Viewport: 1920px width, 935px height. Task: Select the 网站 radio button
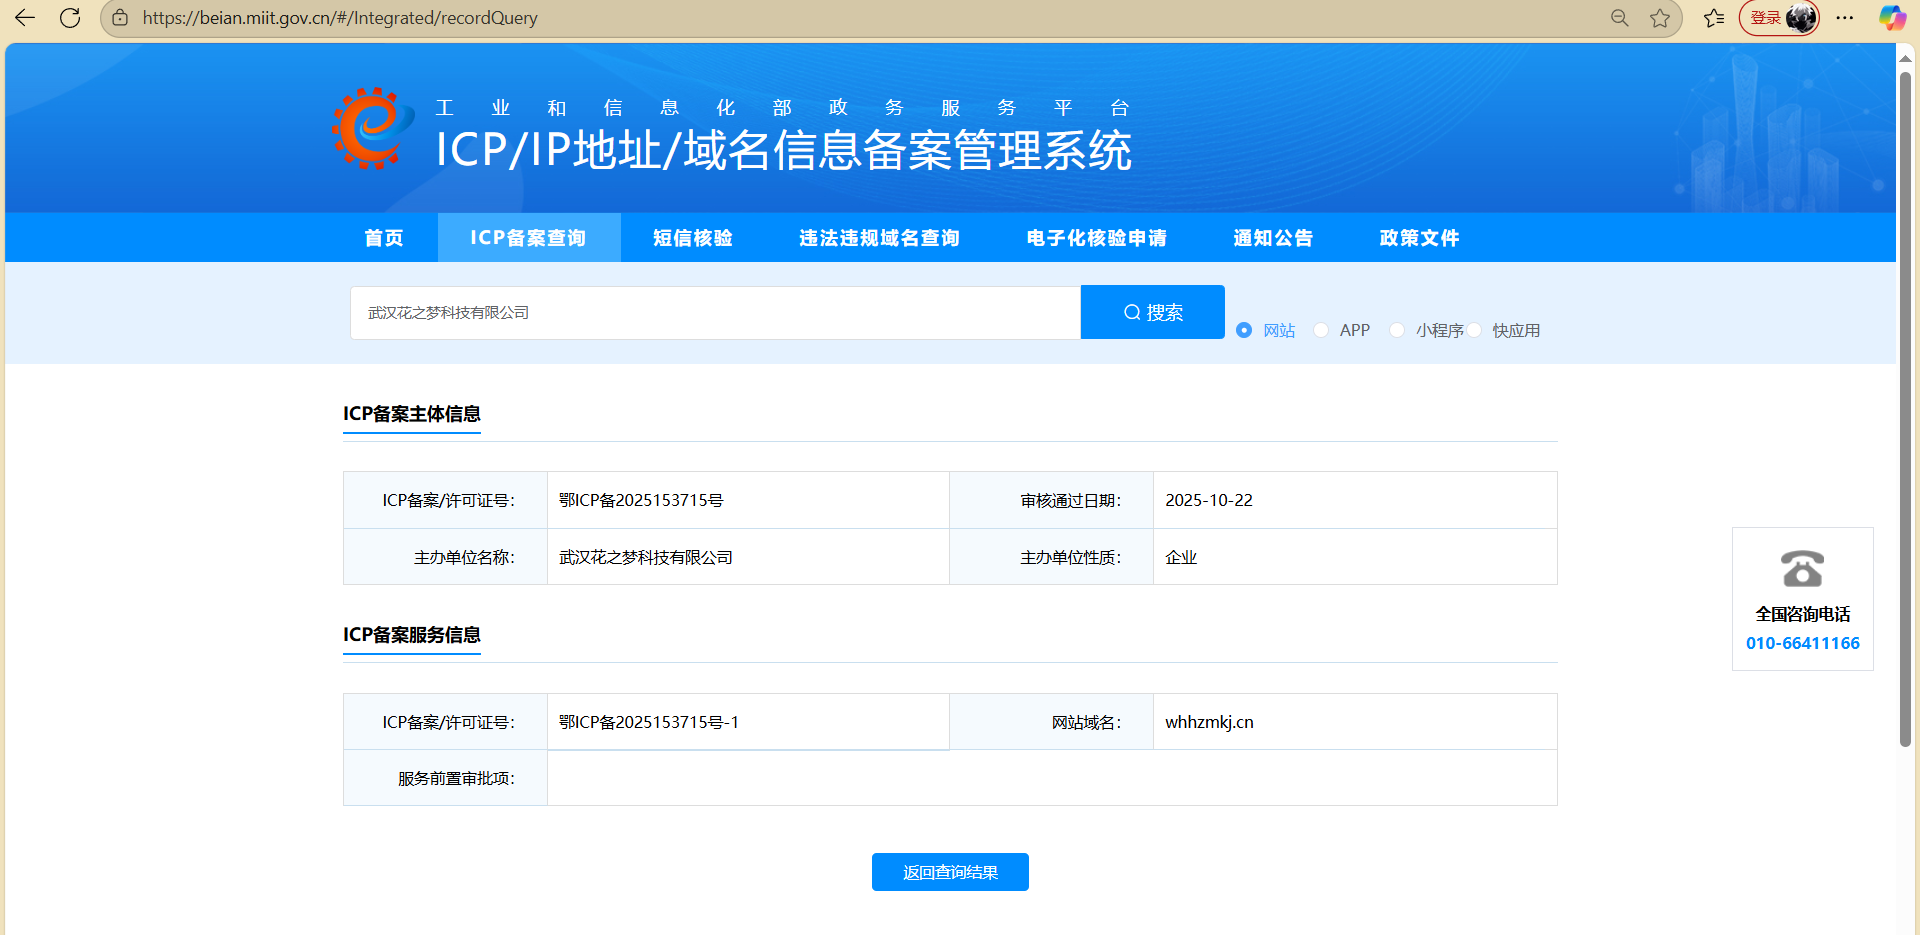click(x=1244, y=330)
